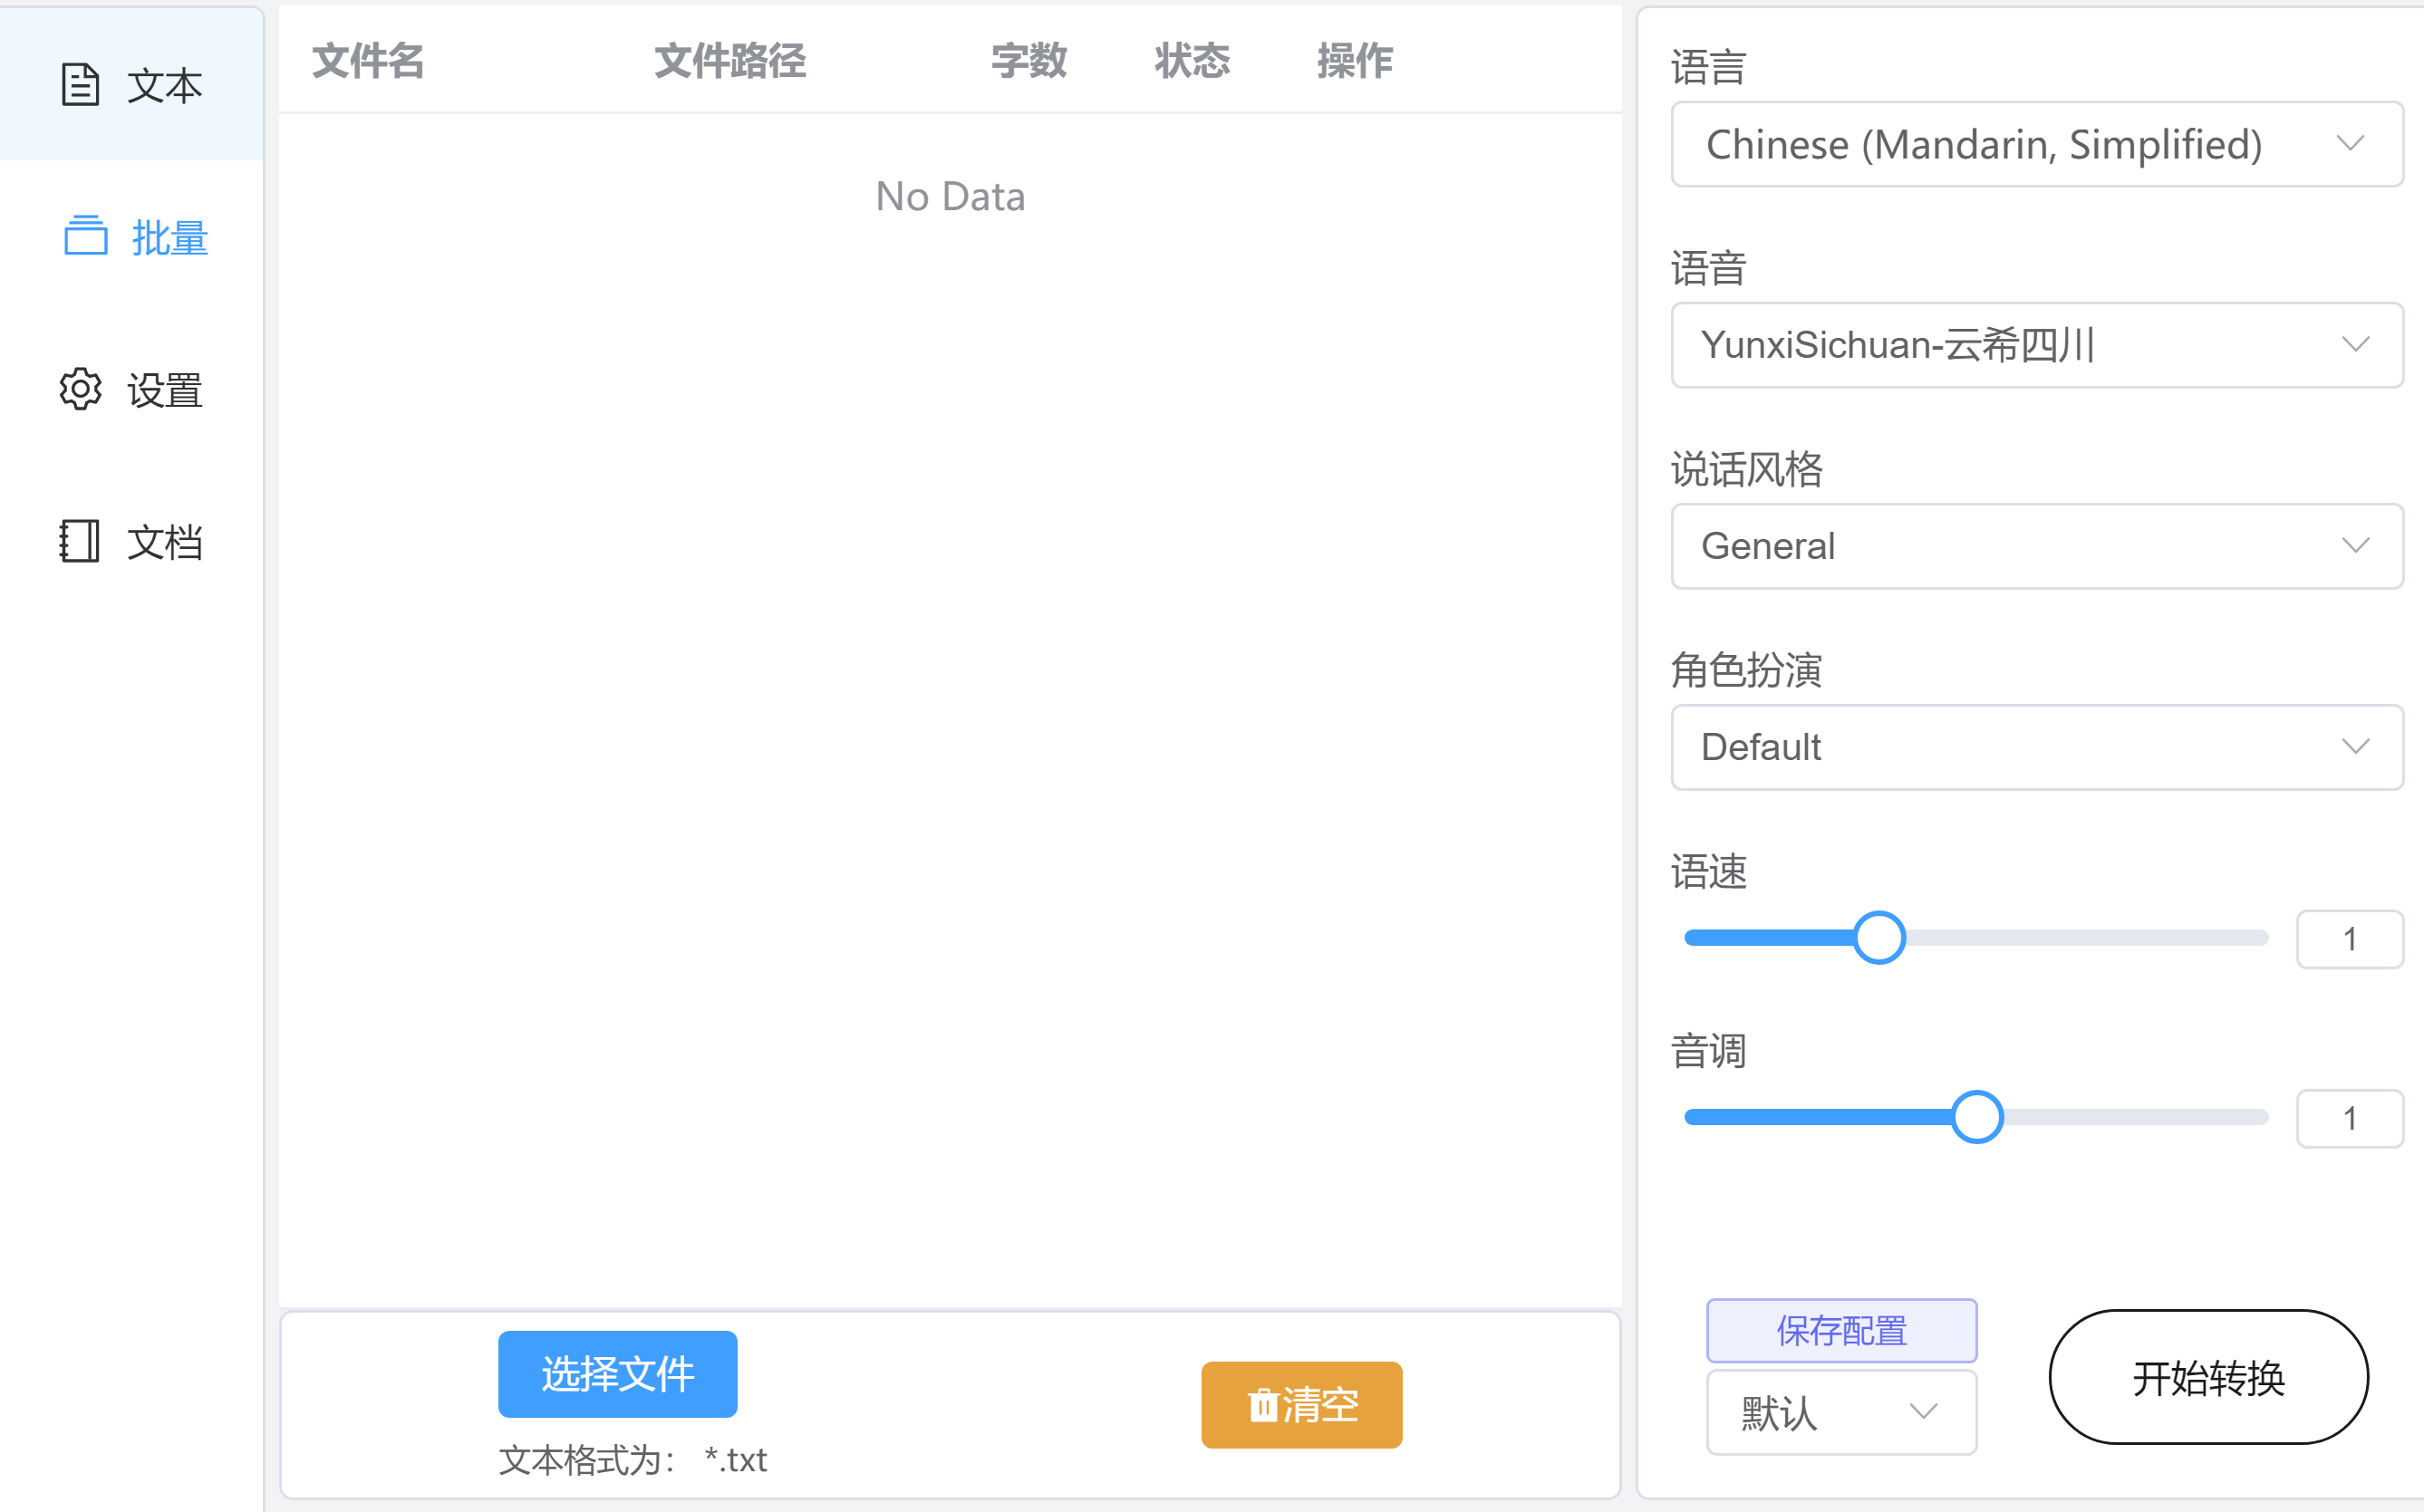This screenshot has width=2424, height=1512.
Task: Click the No Data placeholder text
Action: (x=950, y=196)
